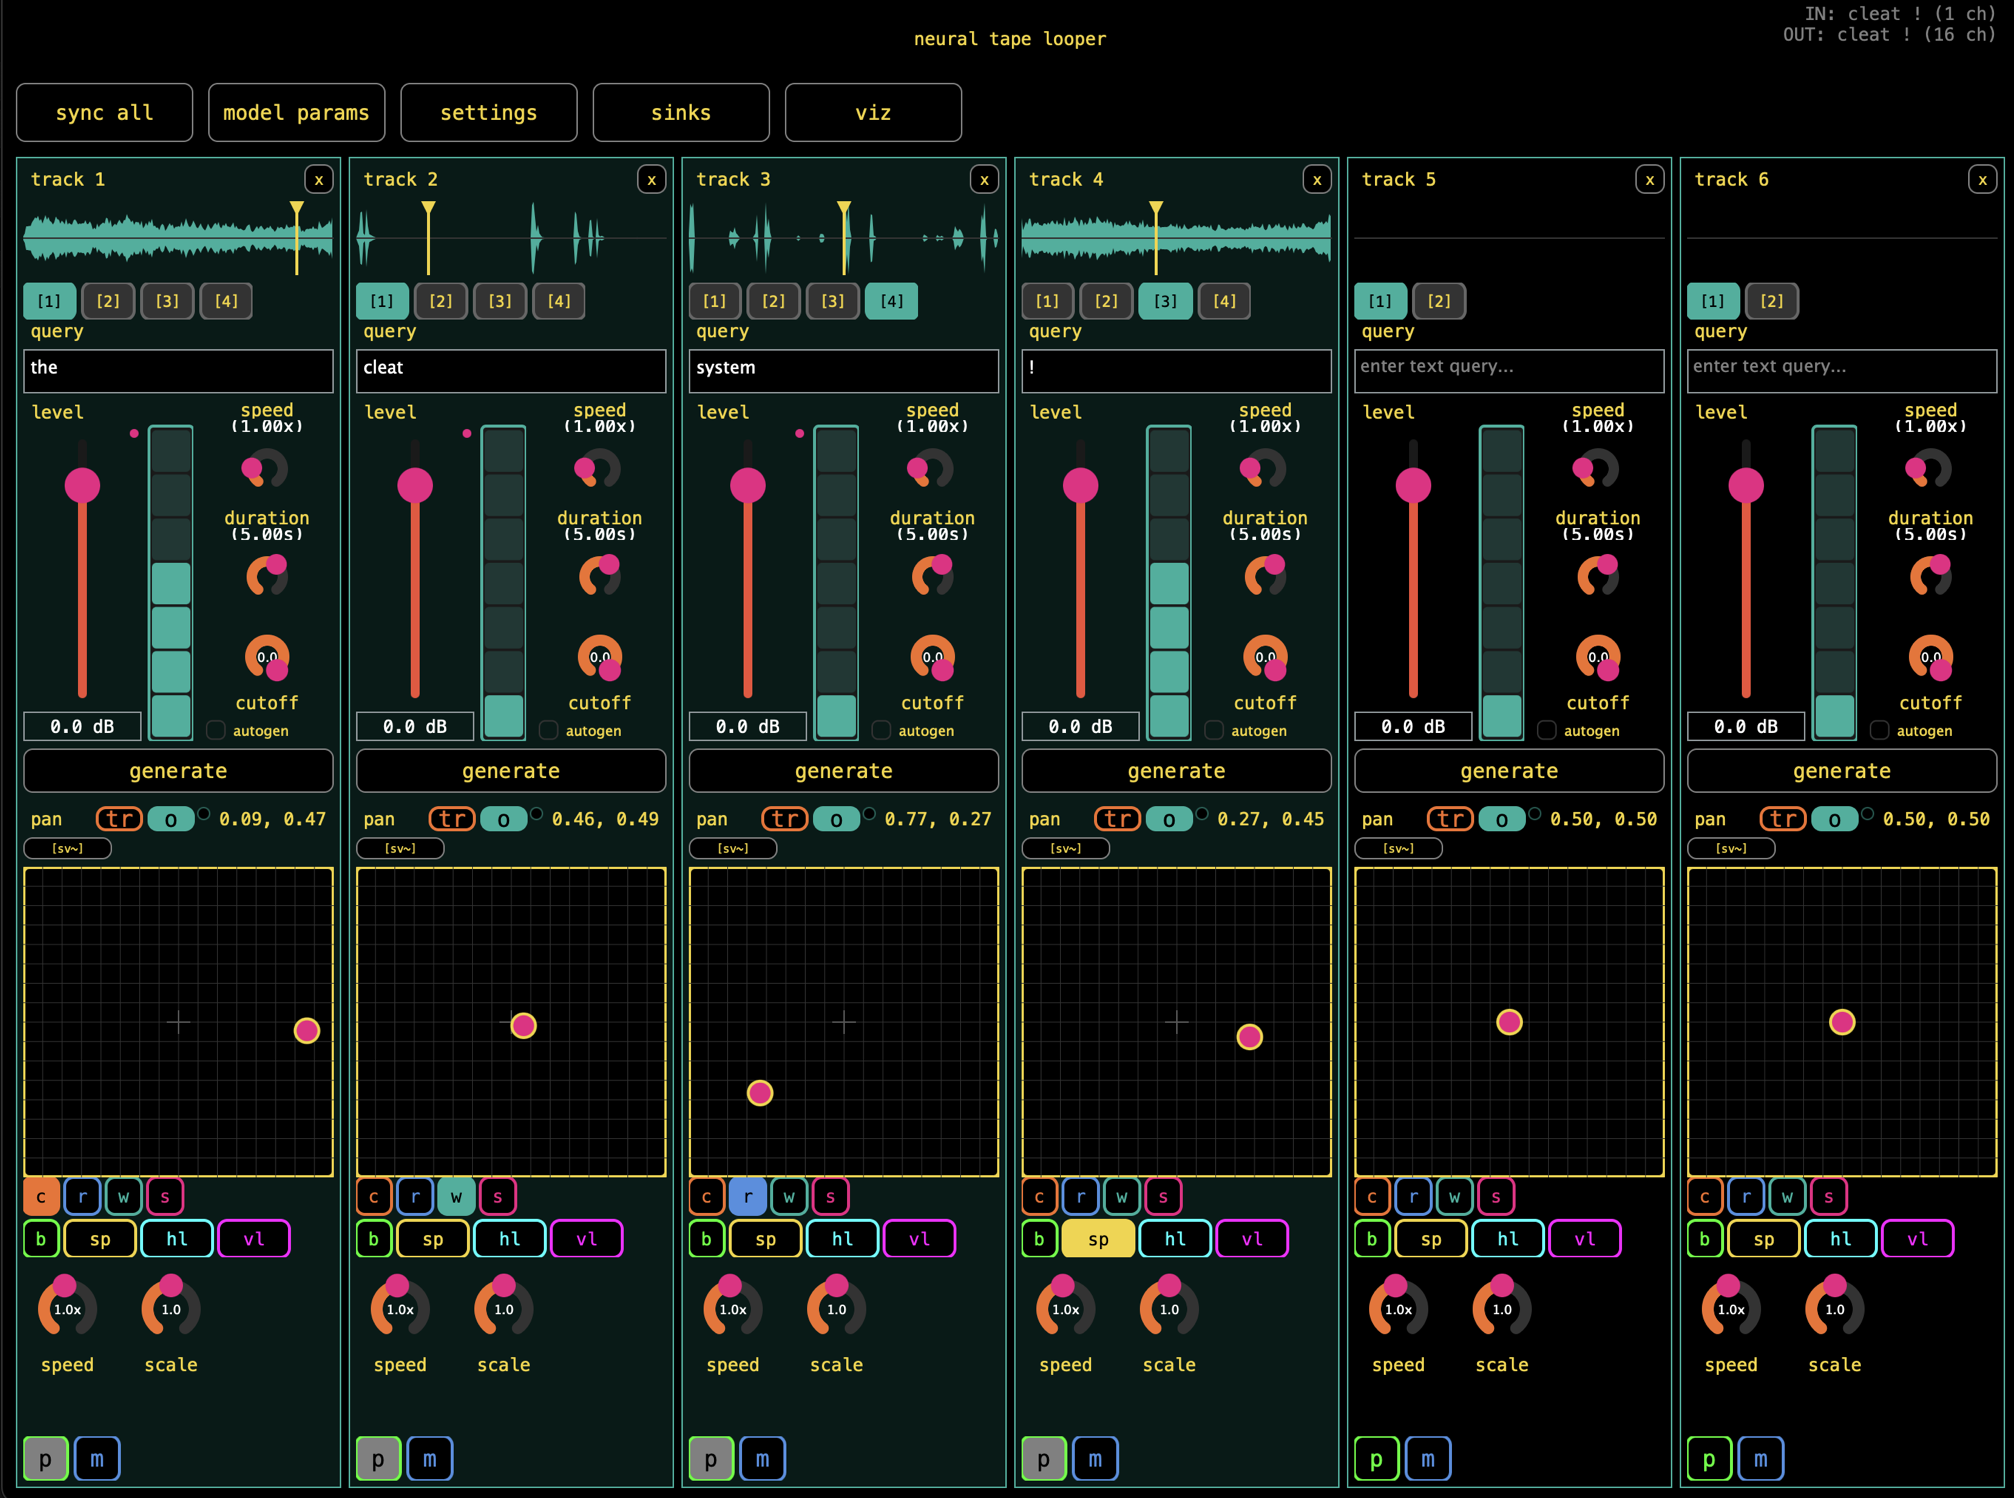Select query slot '[4]' on track 3

click(x=891, y=301)
